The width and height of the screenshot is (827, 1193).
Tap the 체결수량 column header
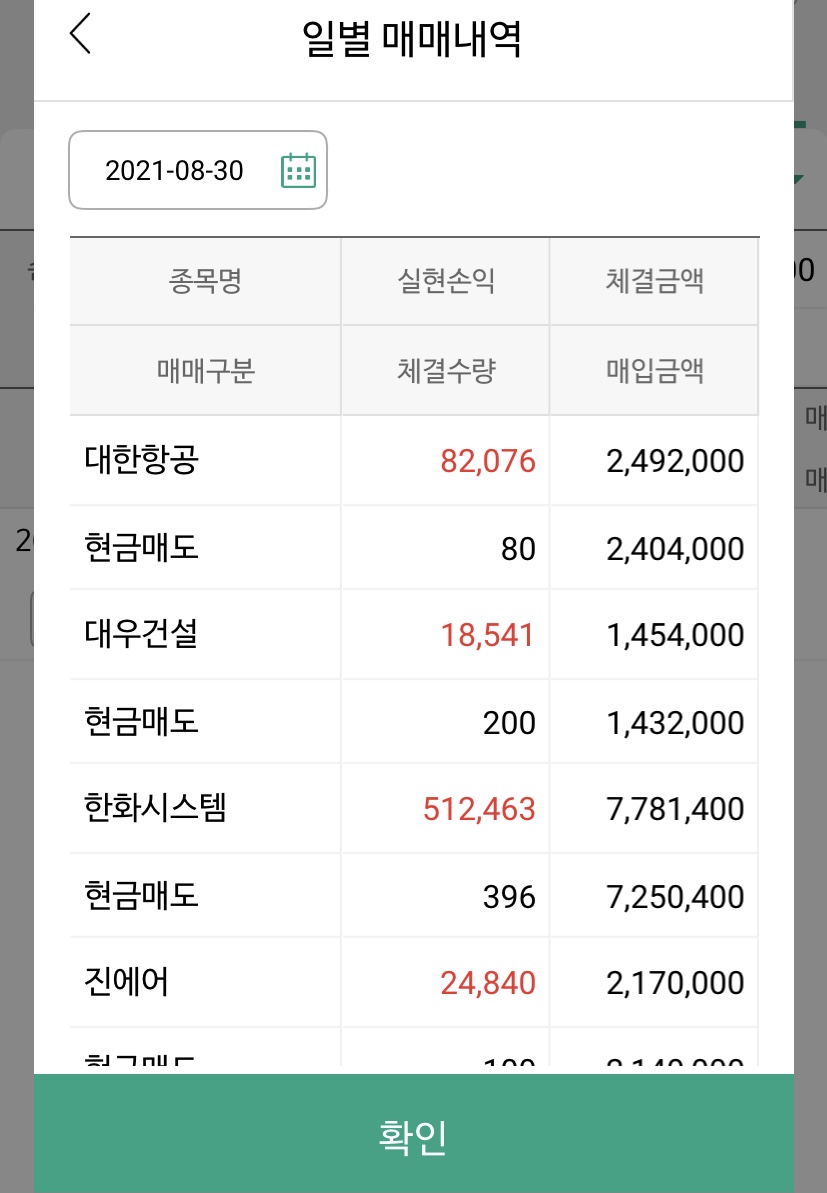tap(445, 372)
